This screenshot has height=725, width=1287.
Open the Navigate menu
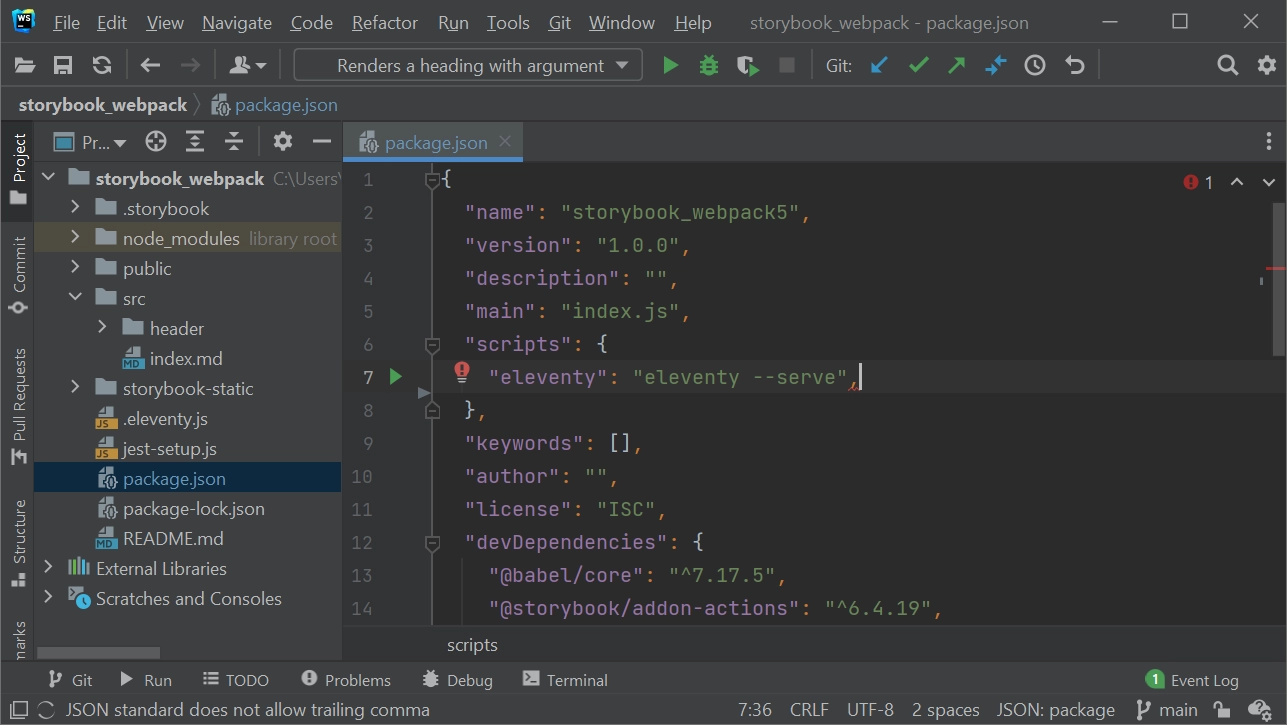coord(237,22)
